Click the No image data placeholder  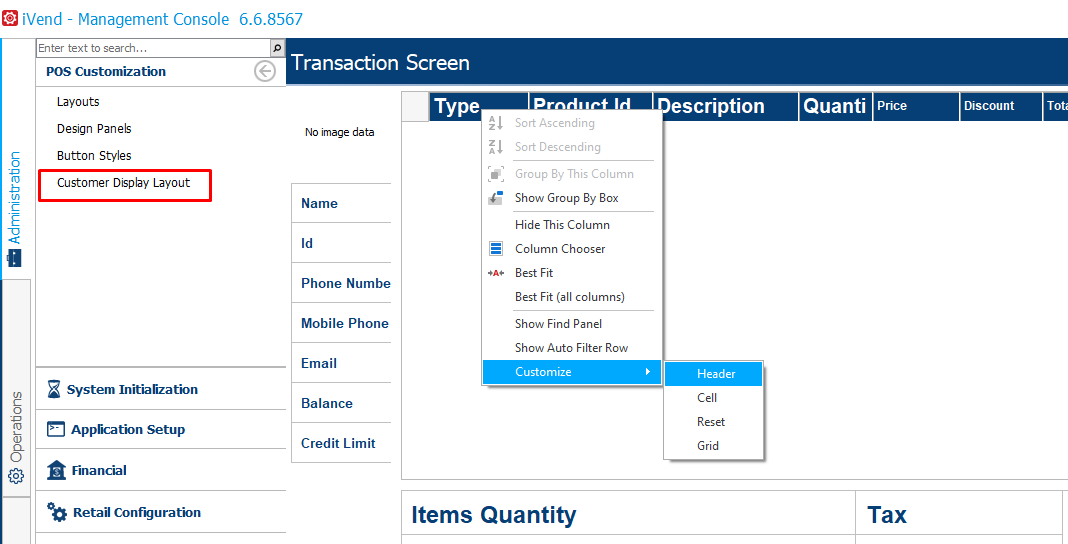(x=339, y=132)
